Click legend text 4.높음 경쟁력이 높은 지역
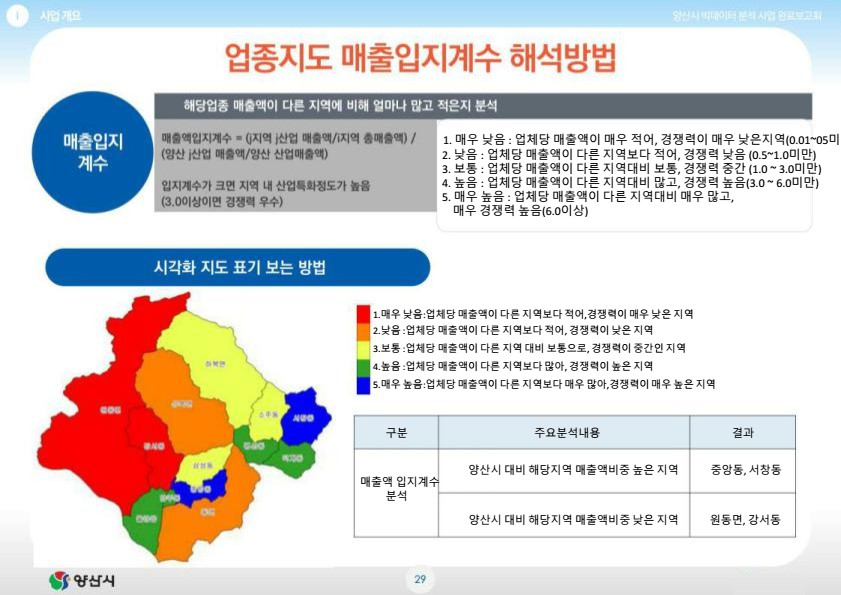 pyautogui.click(x=513, y=366)
